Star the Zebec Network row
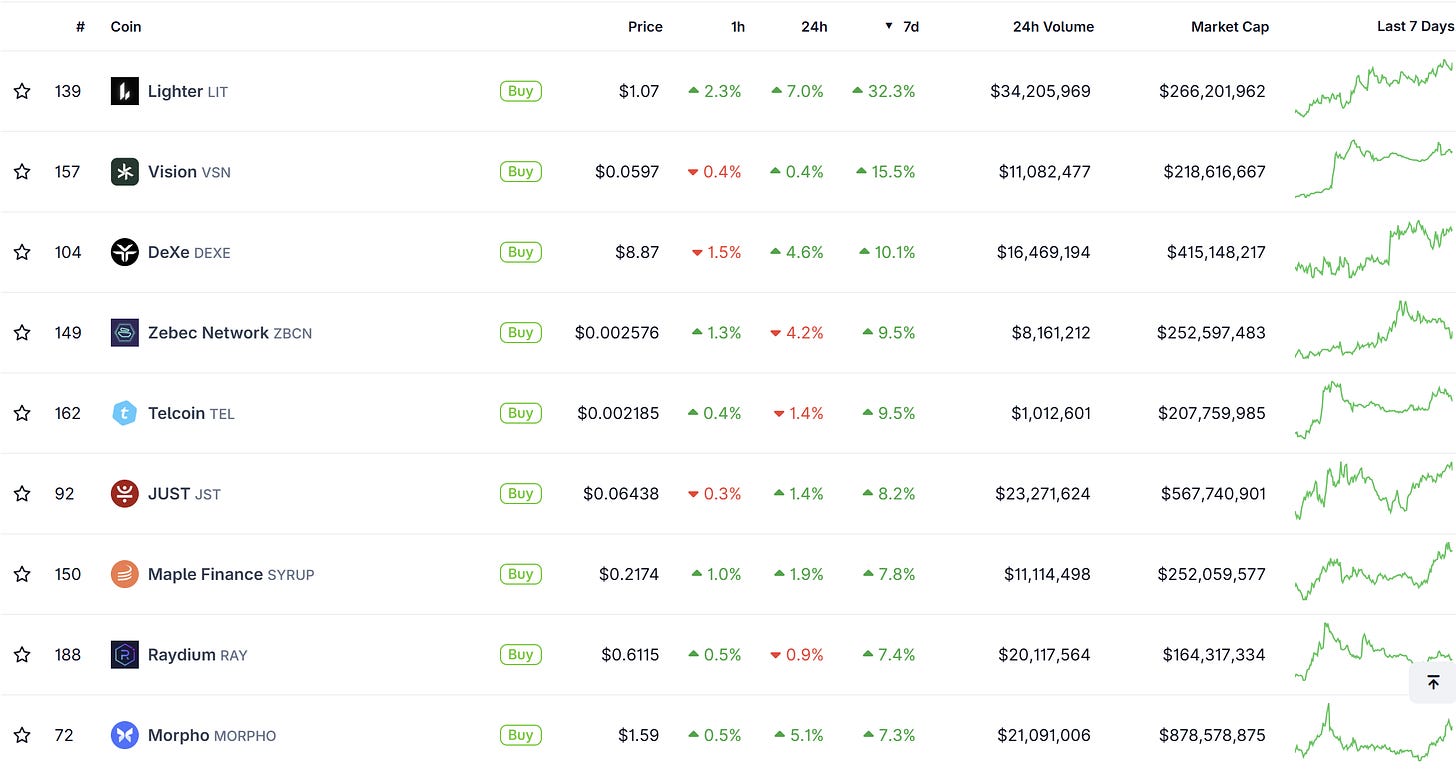Screen dimensions: 1456x772 point(22,333)
